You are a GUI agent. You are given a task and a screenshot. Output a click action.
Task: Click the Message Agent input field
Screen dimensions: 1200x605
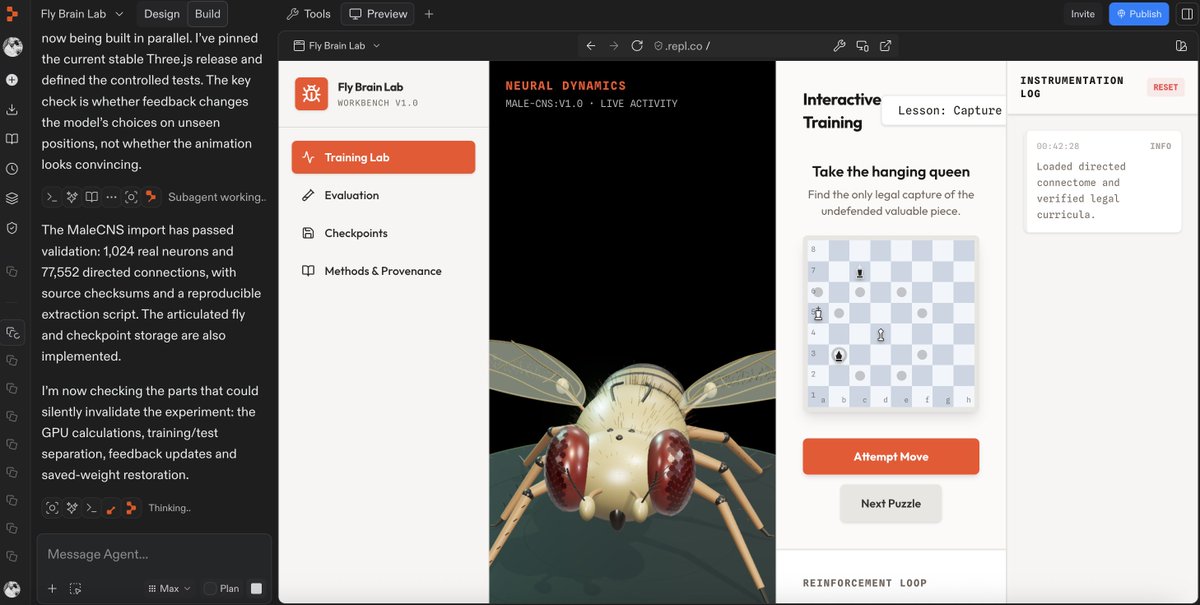(x=154, y=554)
